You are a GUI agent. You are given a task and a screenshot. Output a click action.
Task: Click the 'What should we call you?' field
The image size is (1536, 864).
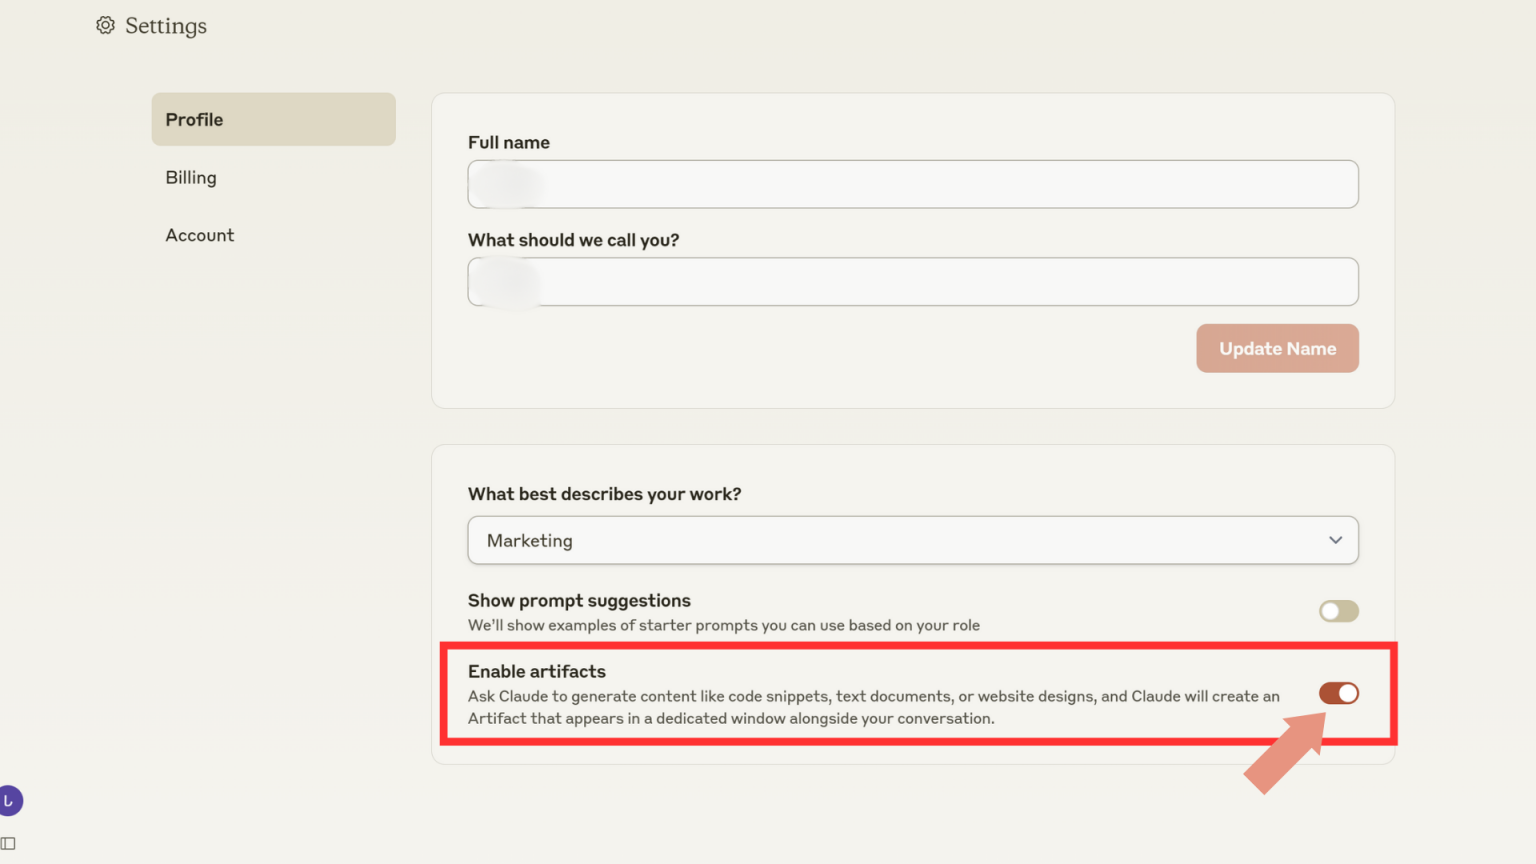click(x=912, y=282)
